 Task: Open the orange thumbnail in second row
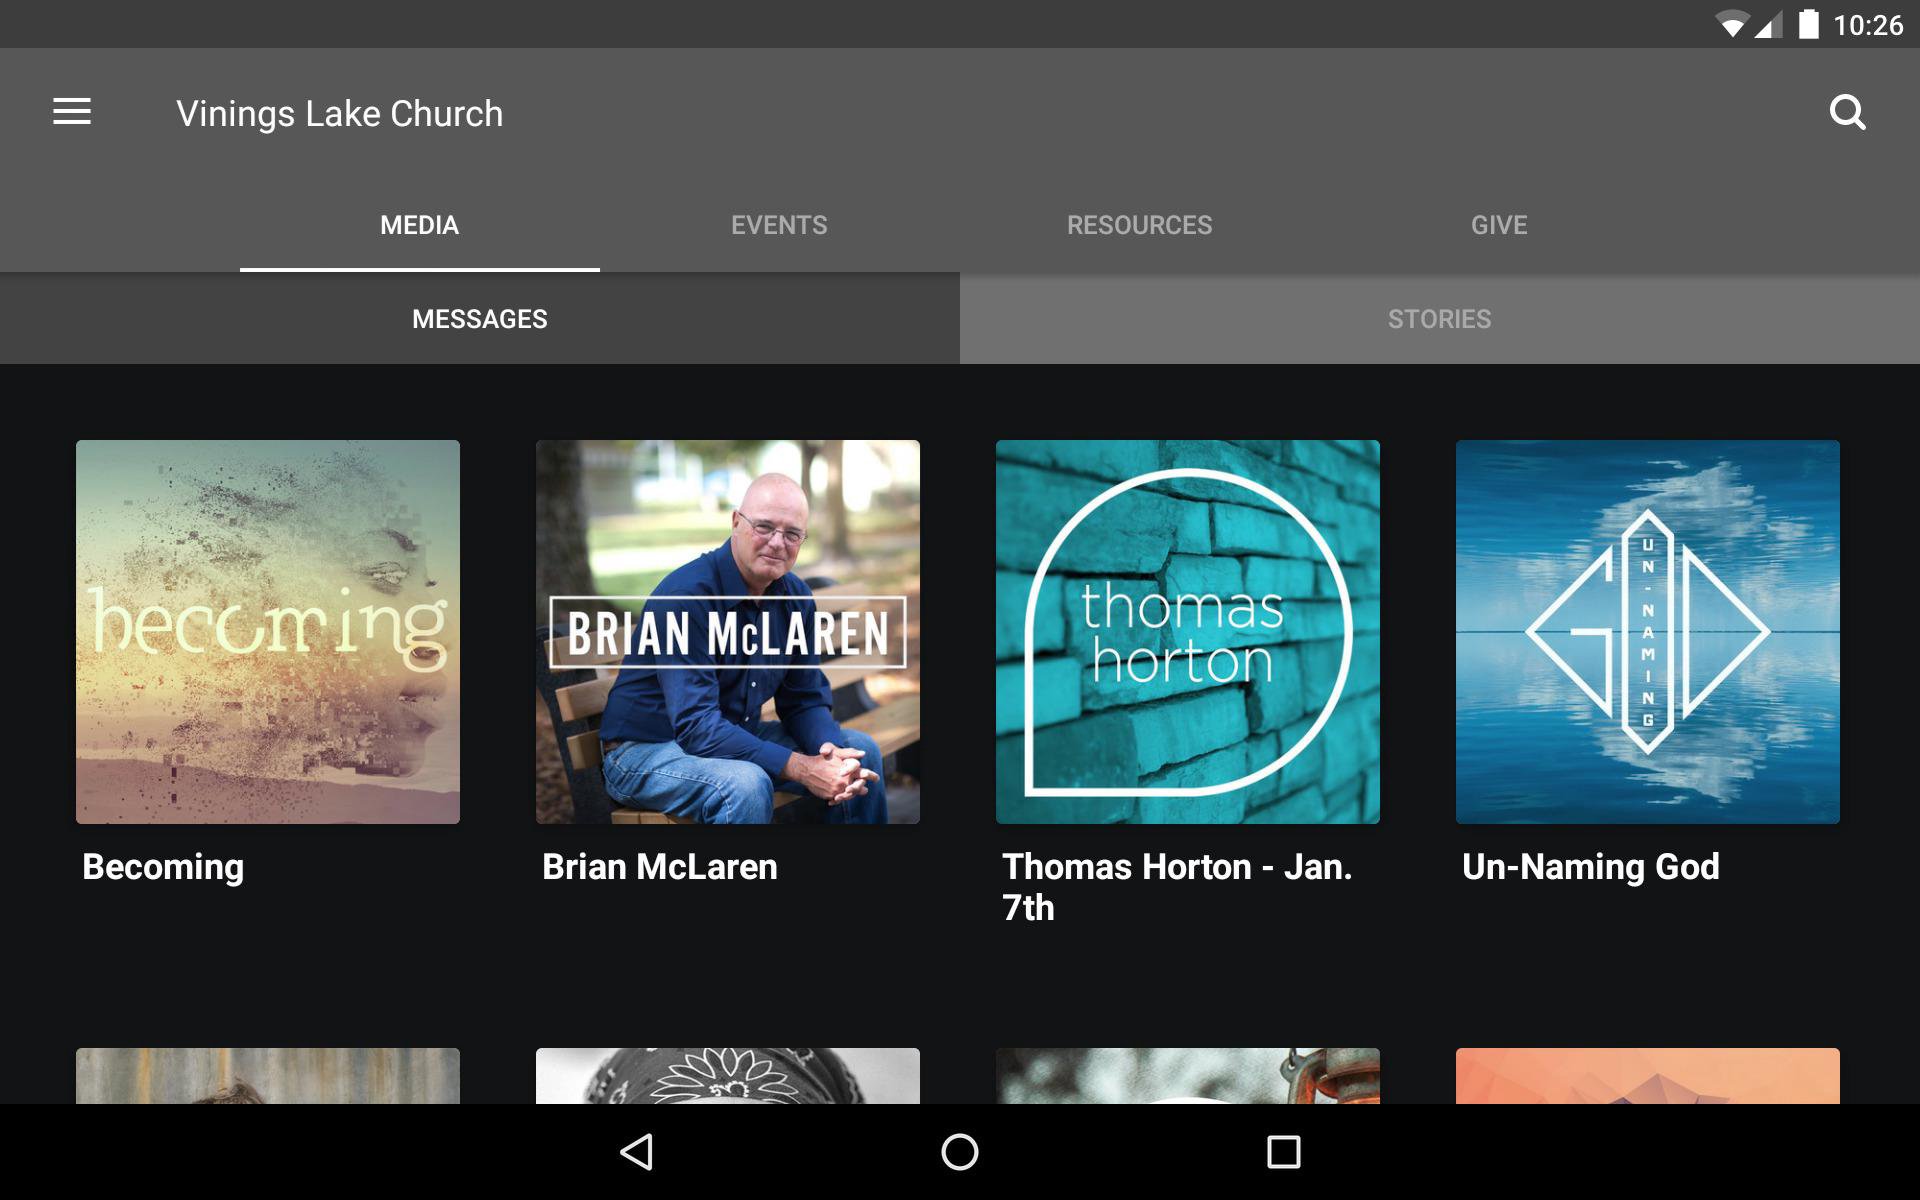click(1648, 1076)
